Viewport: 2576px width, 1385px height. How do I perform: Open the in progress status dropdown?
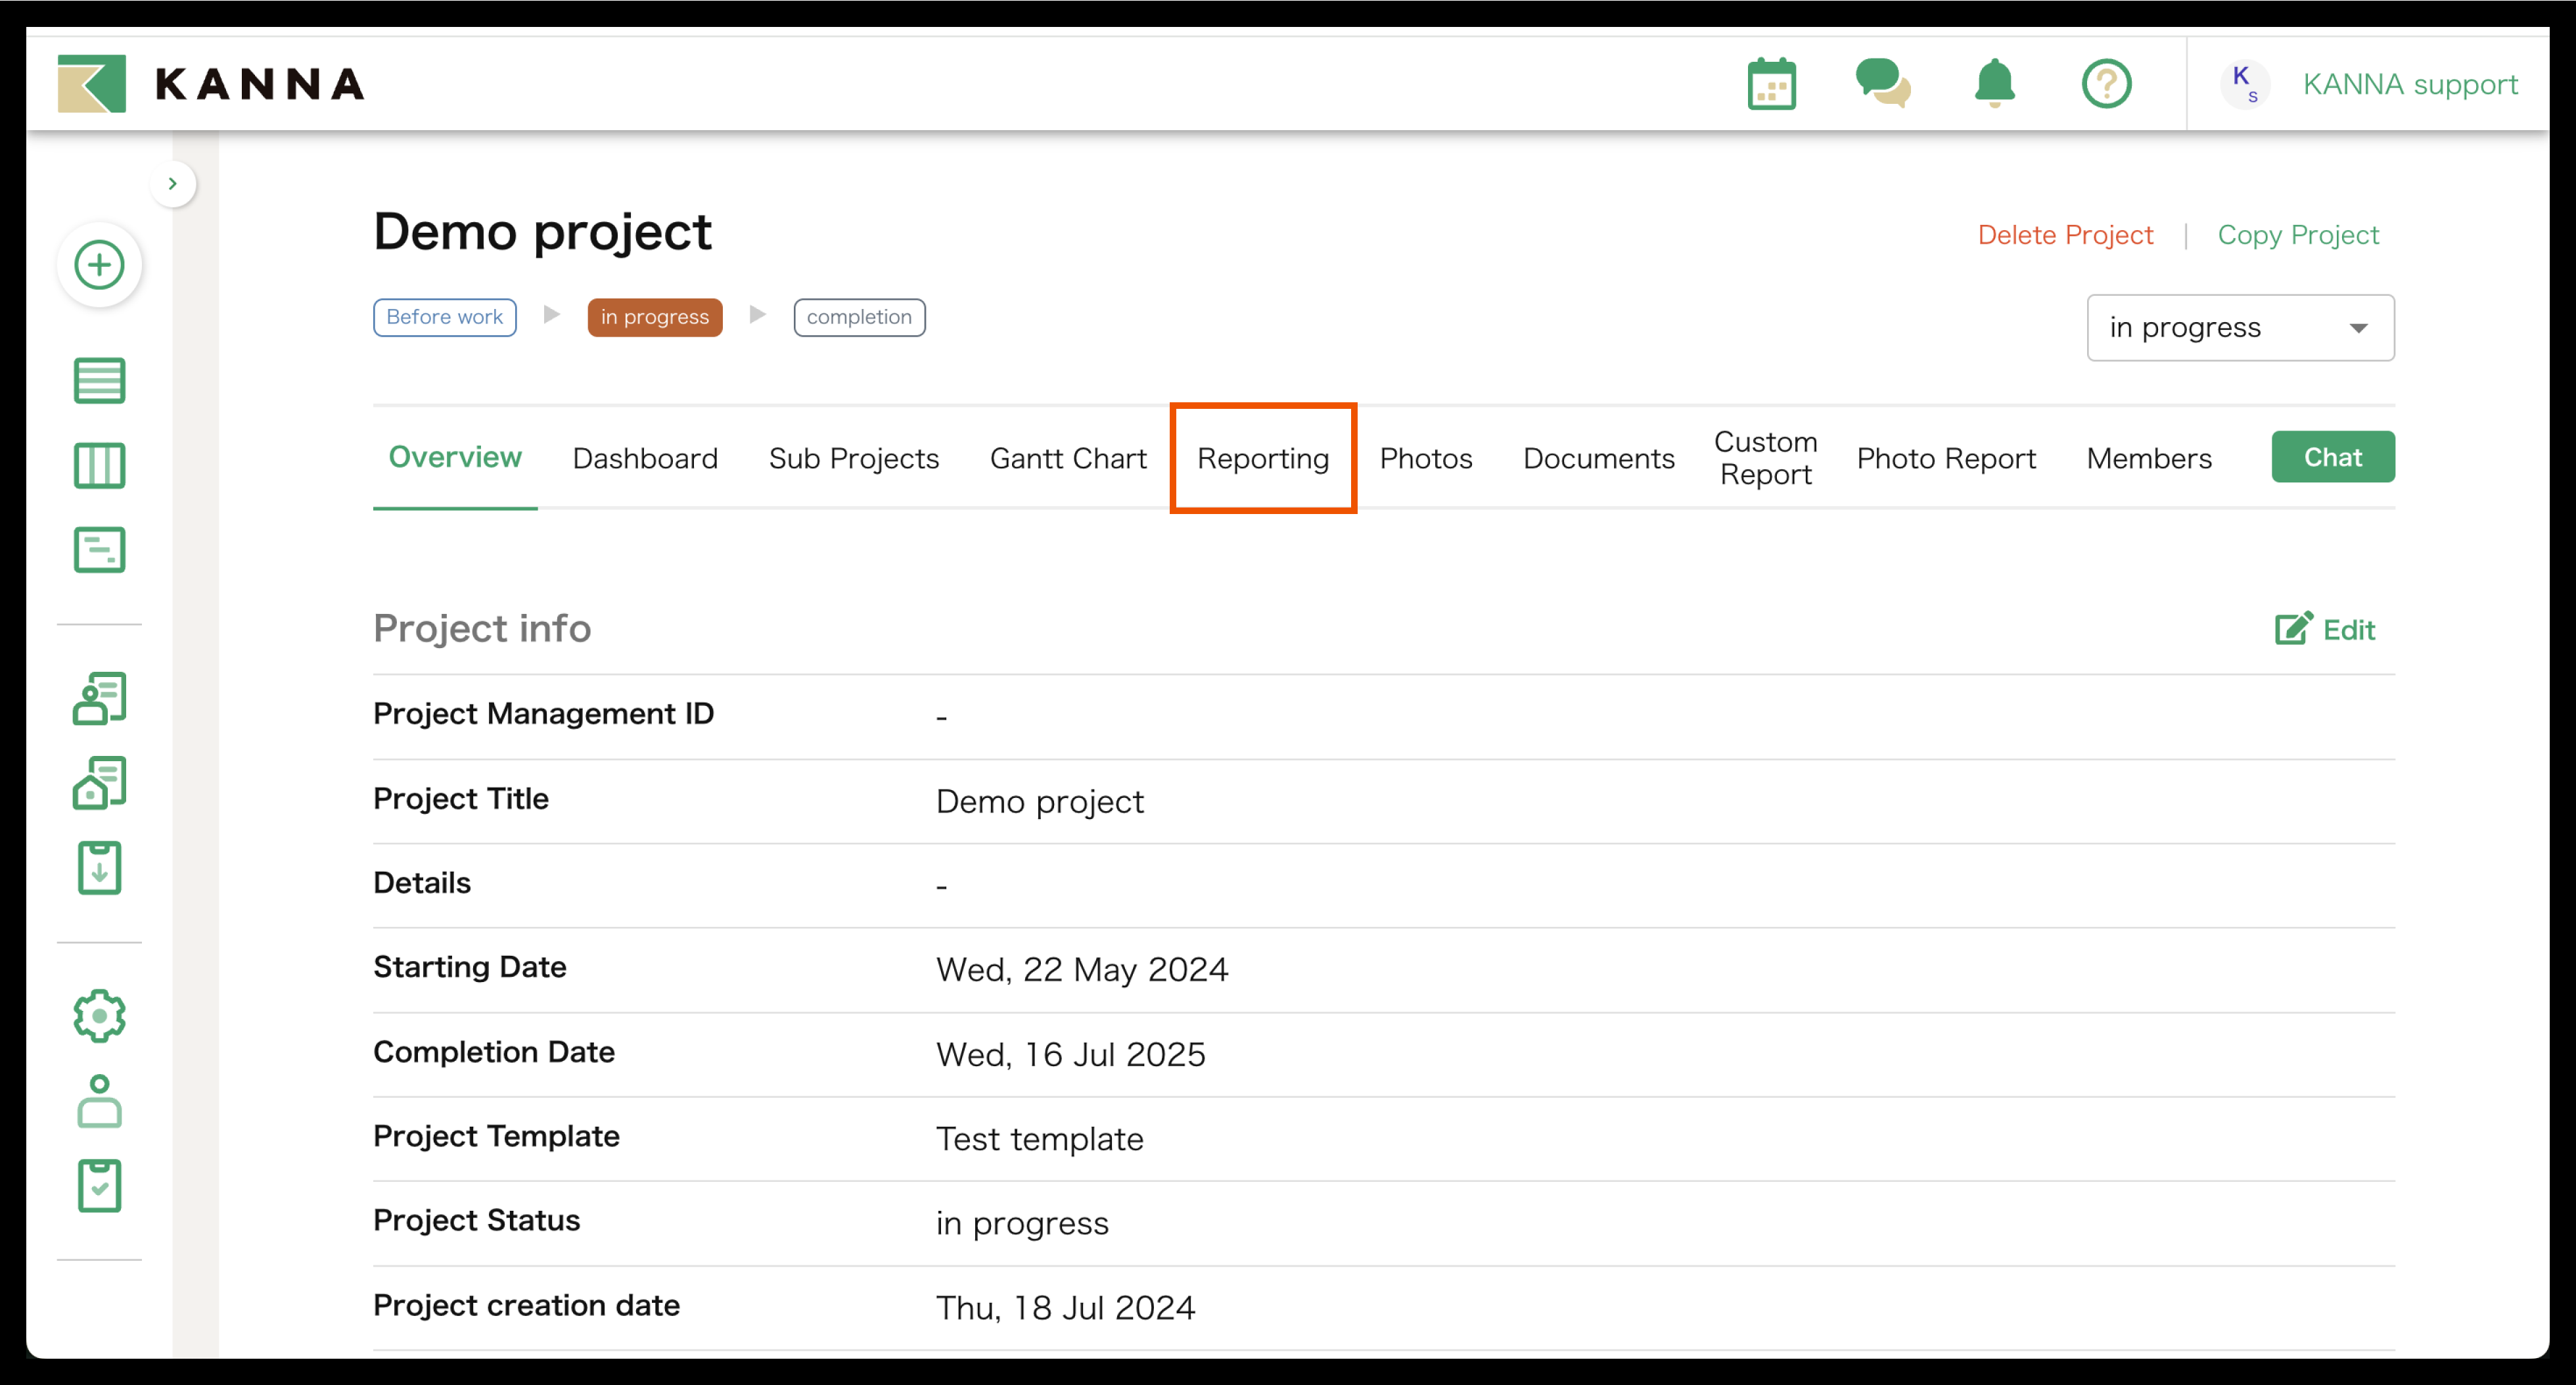point(2239,328)
